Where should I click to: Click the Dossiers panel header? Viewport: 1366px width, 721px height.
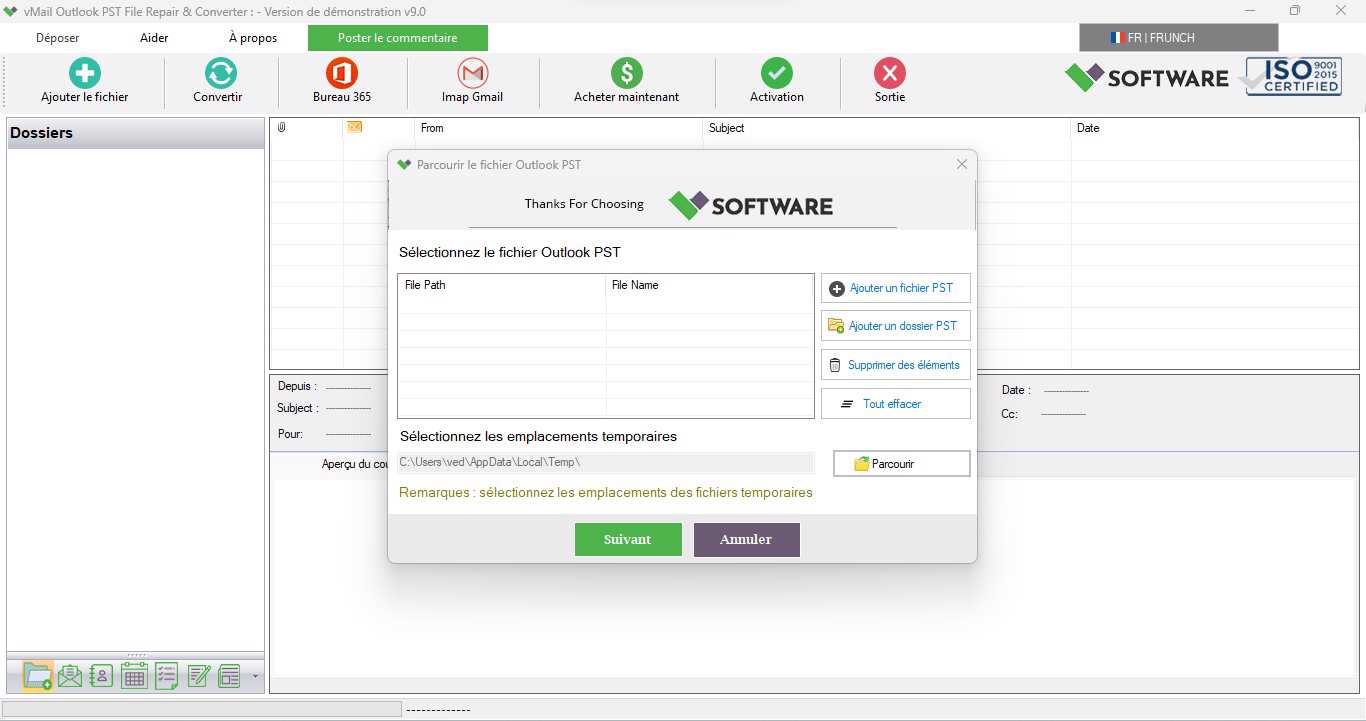pyautogui.click(x=136, y=133)
